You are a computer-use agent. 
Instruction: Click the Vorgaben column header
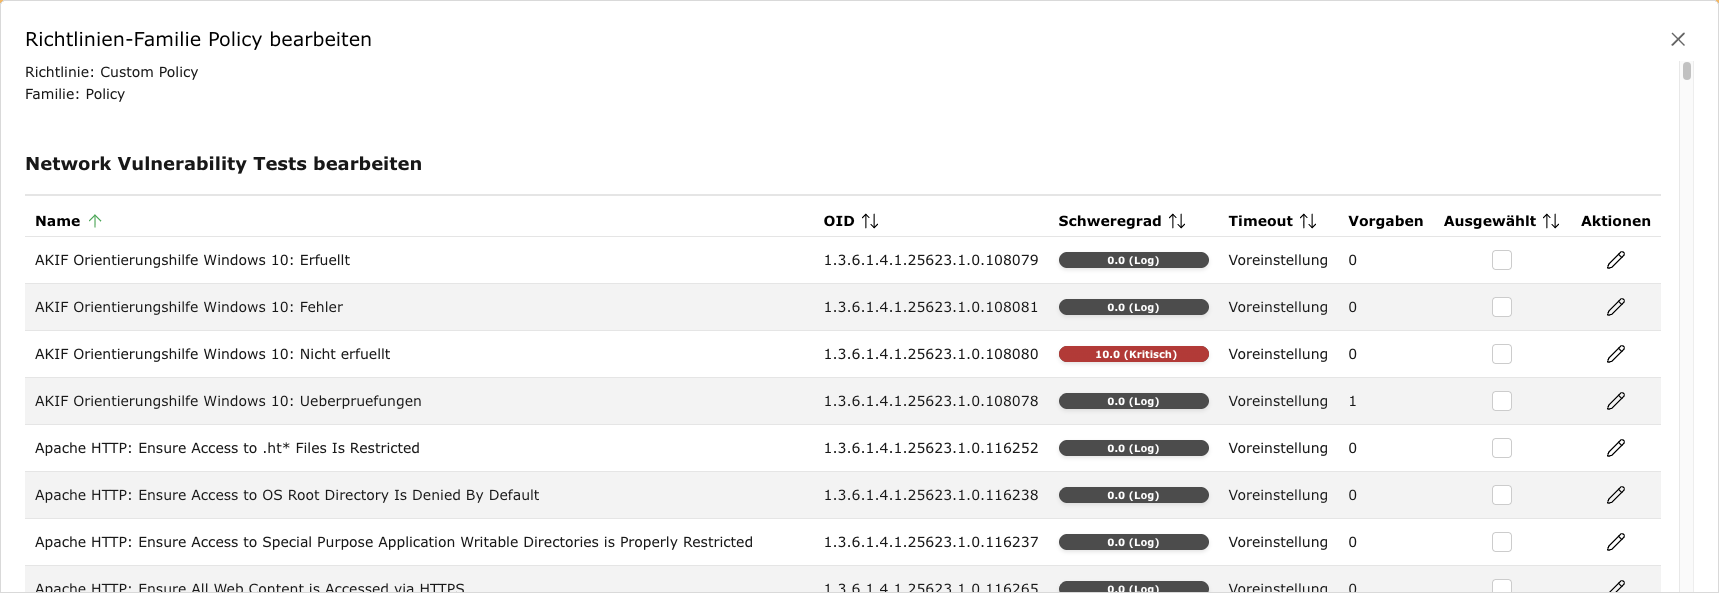tap(1385, 221)
